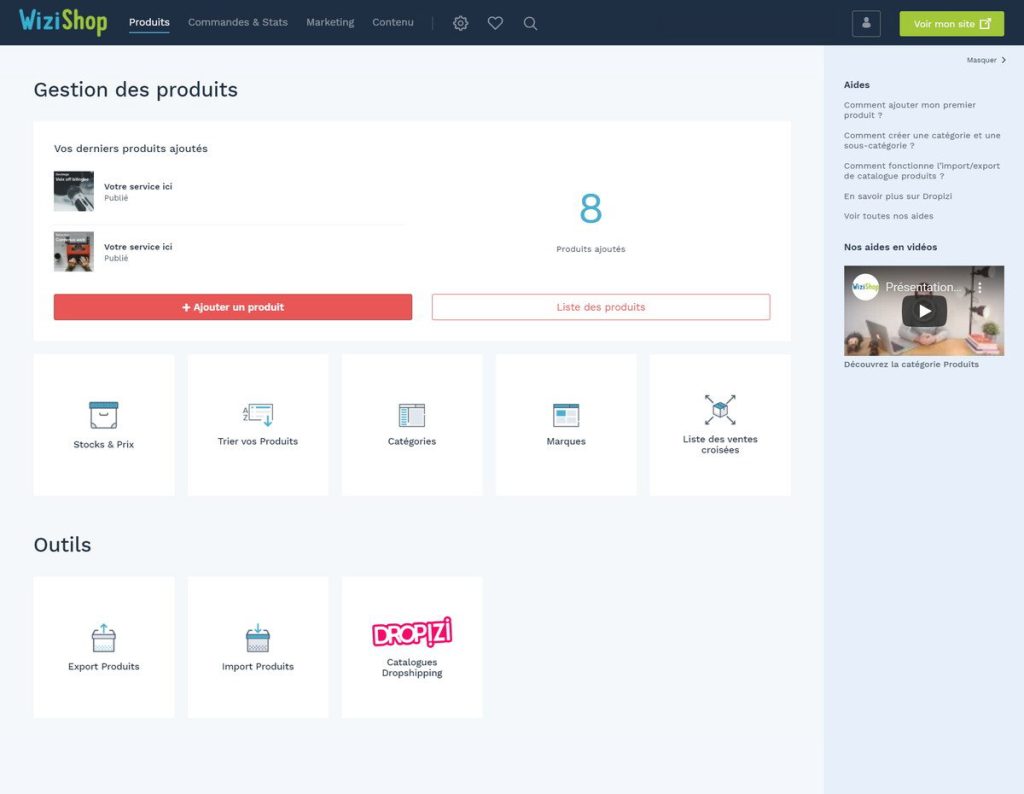
Task: Open the settings gear in the top bar
Action: 460,22
